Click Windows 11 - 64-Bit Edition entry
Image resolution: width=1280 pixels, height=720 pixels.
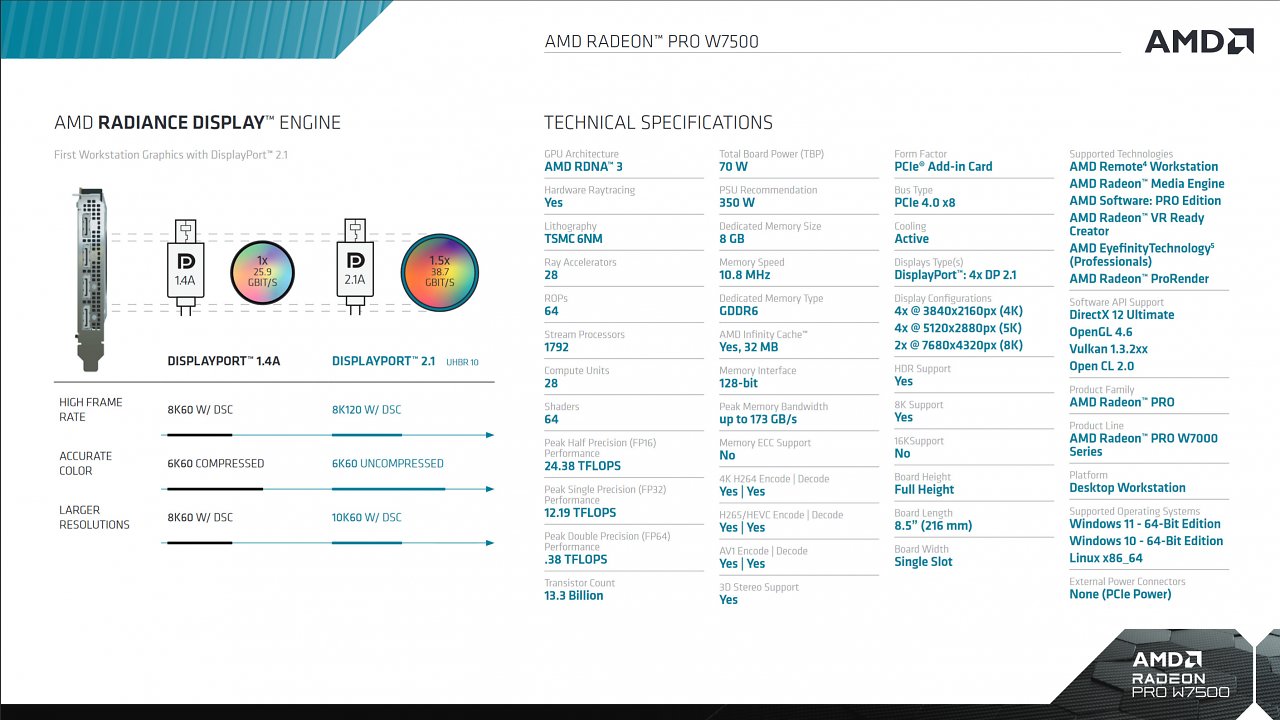(x=1145, y=524)
